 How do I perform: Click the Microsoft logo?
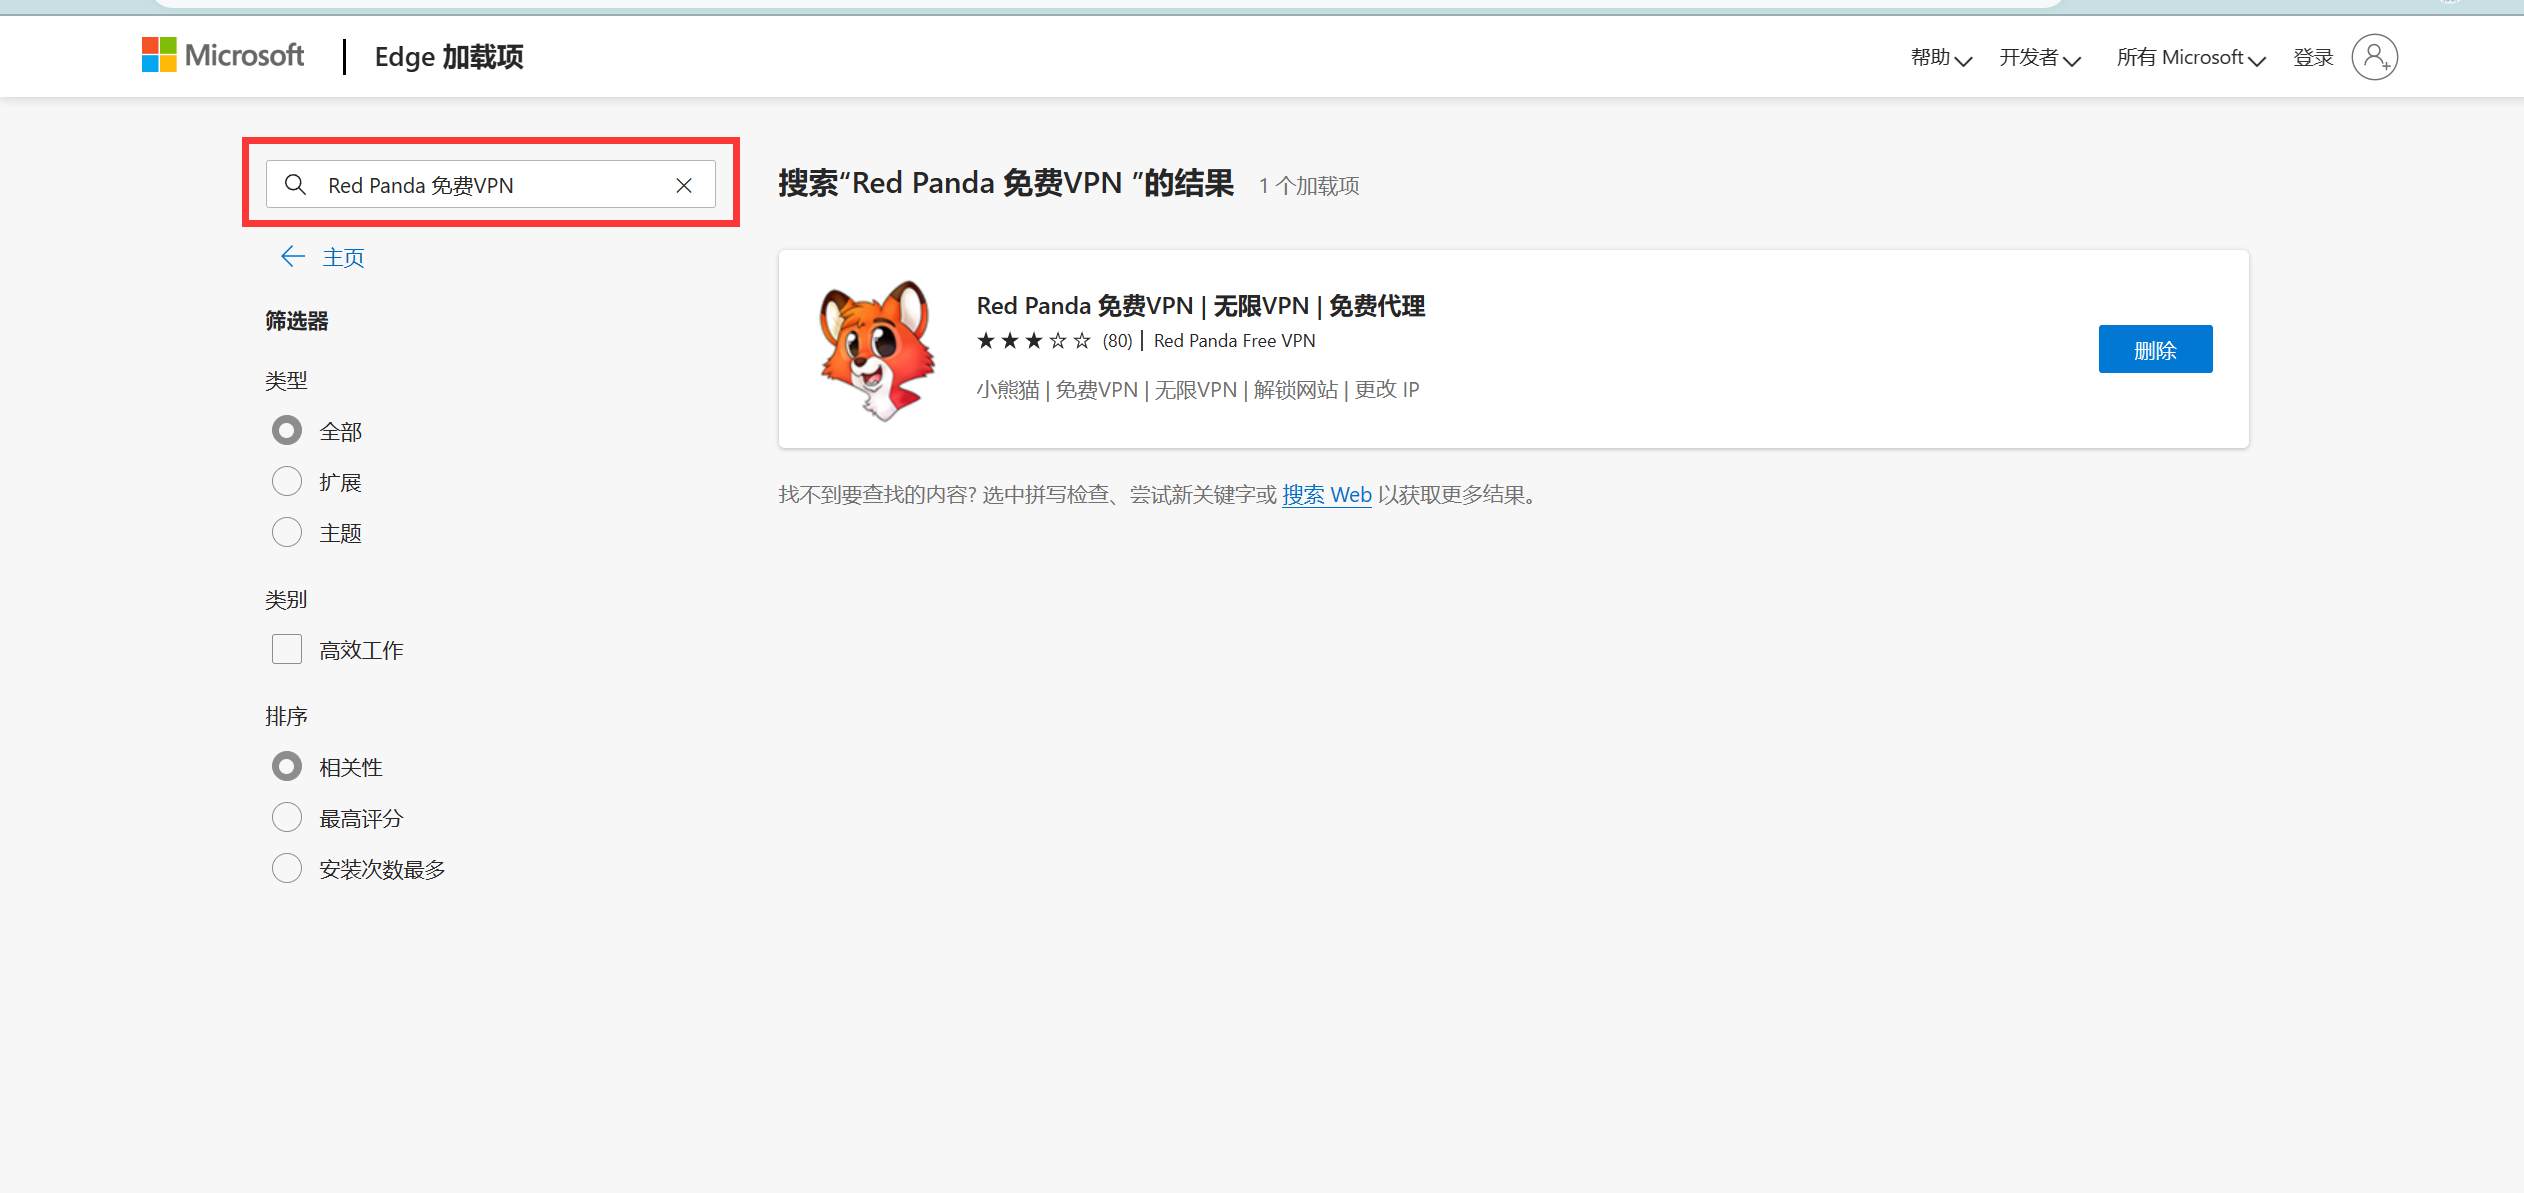[x=222, y=55]
